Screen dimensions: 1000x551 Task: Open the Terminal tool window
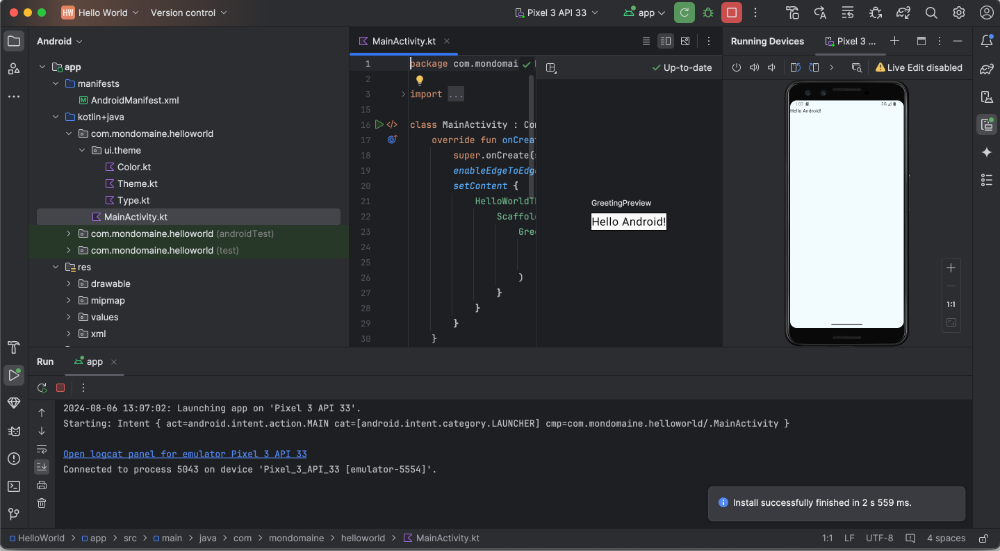point(13,487)
